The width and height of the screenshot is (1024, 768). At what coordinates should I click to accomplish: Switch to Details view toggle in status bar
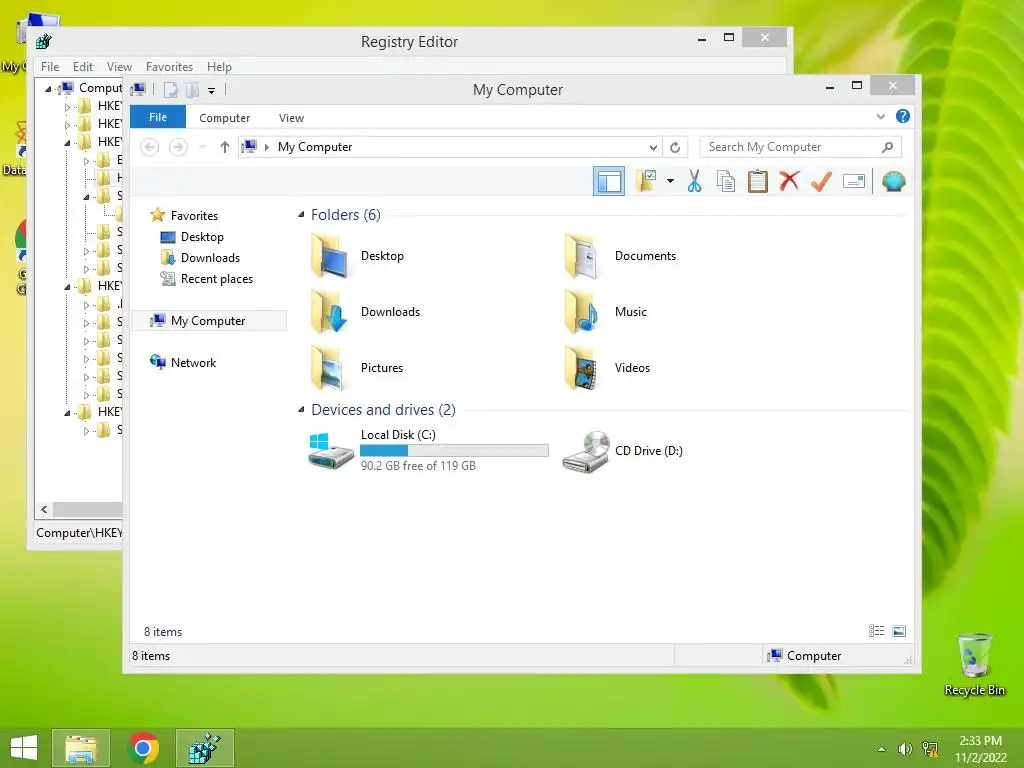point(876,631)
